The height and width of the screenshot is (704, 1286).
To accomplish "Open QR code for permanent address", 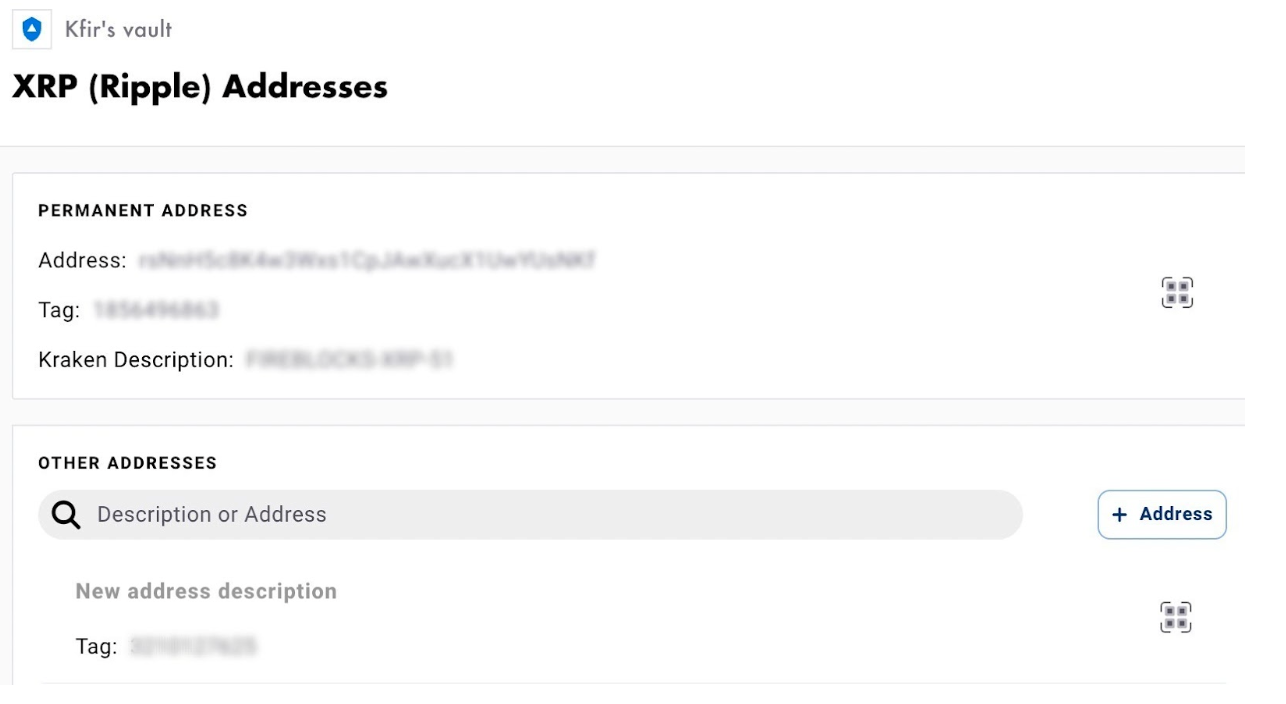I will 1177,293.
